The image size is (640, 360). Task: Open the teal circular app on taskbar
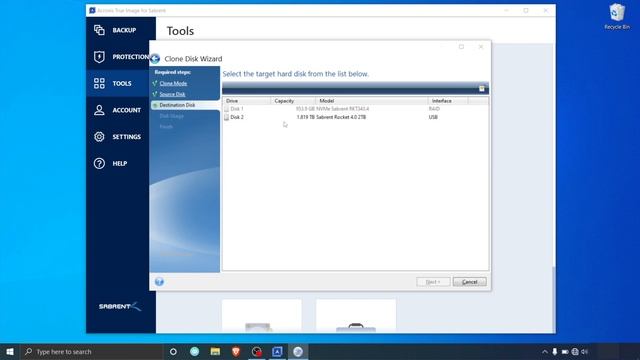(x=195, y=351)
